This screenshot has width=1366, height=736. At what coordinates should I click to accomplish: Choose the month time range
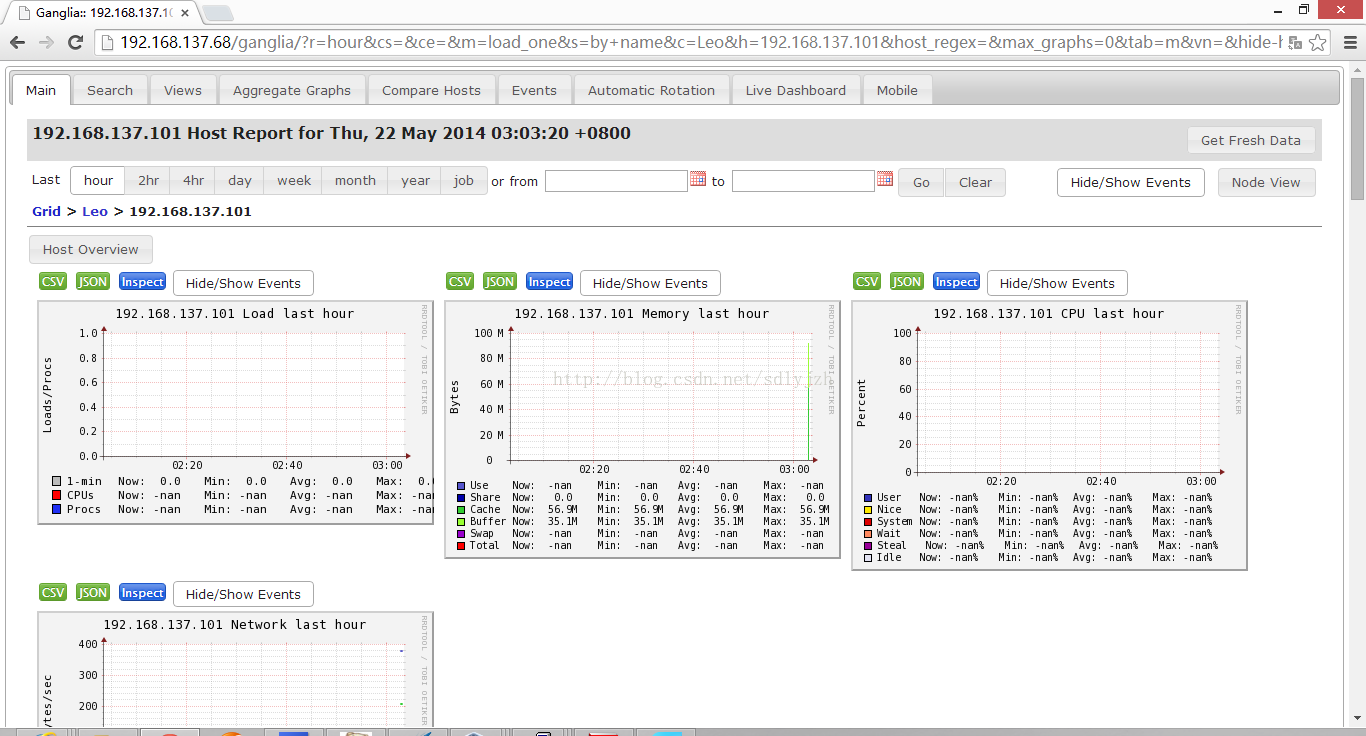pos(355,181)
